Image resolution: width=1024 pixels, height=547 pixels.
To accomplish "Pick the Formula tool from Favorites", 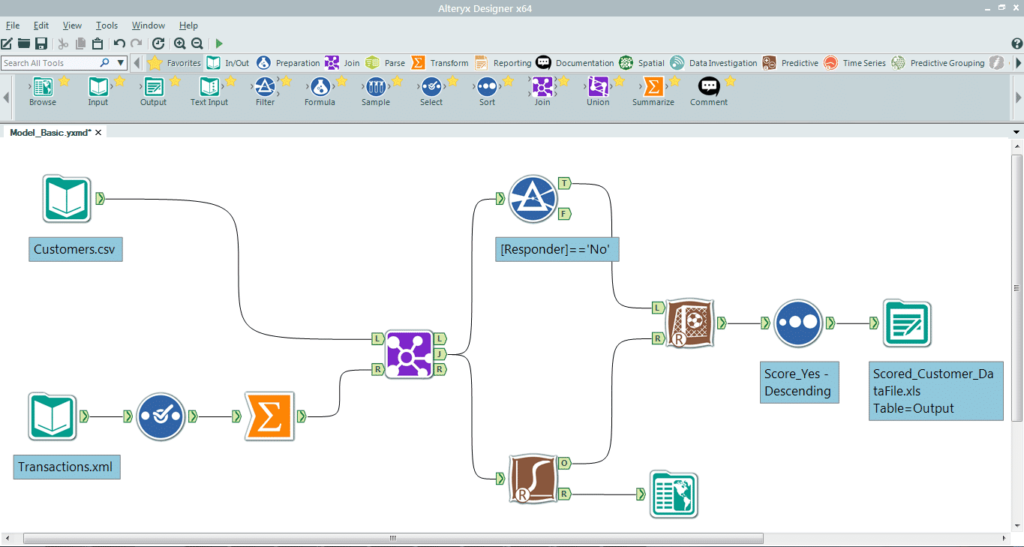I will [x=320, y=88].
